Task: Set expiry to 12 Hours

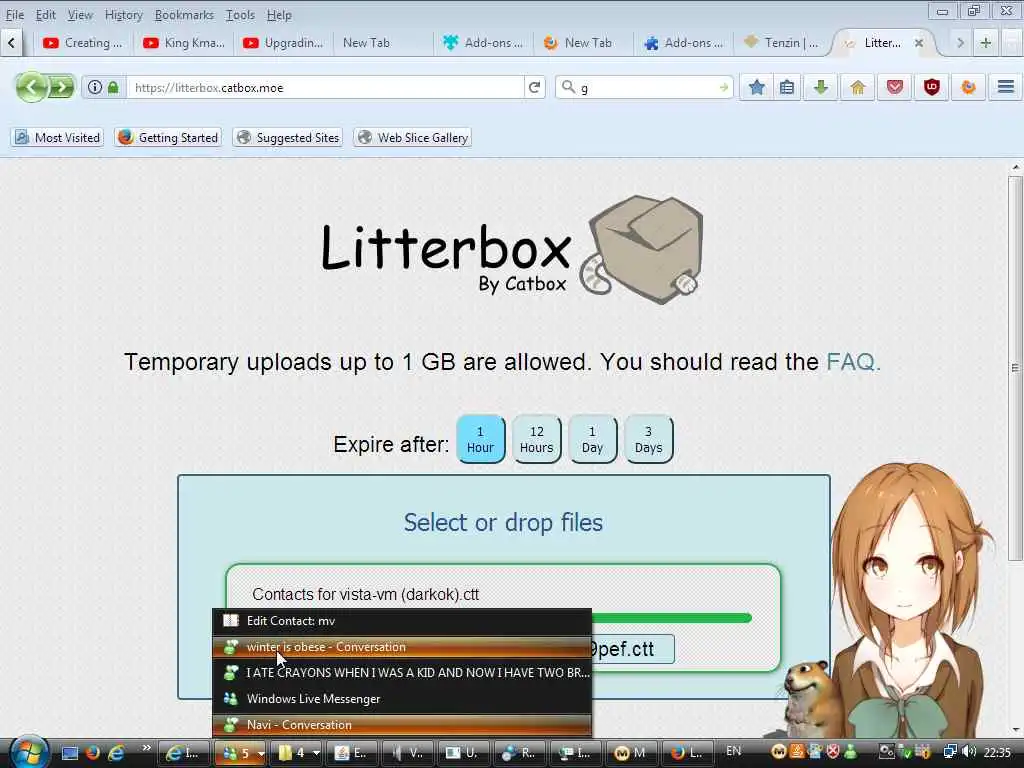Action: (x=536, y=439)
